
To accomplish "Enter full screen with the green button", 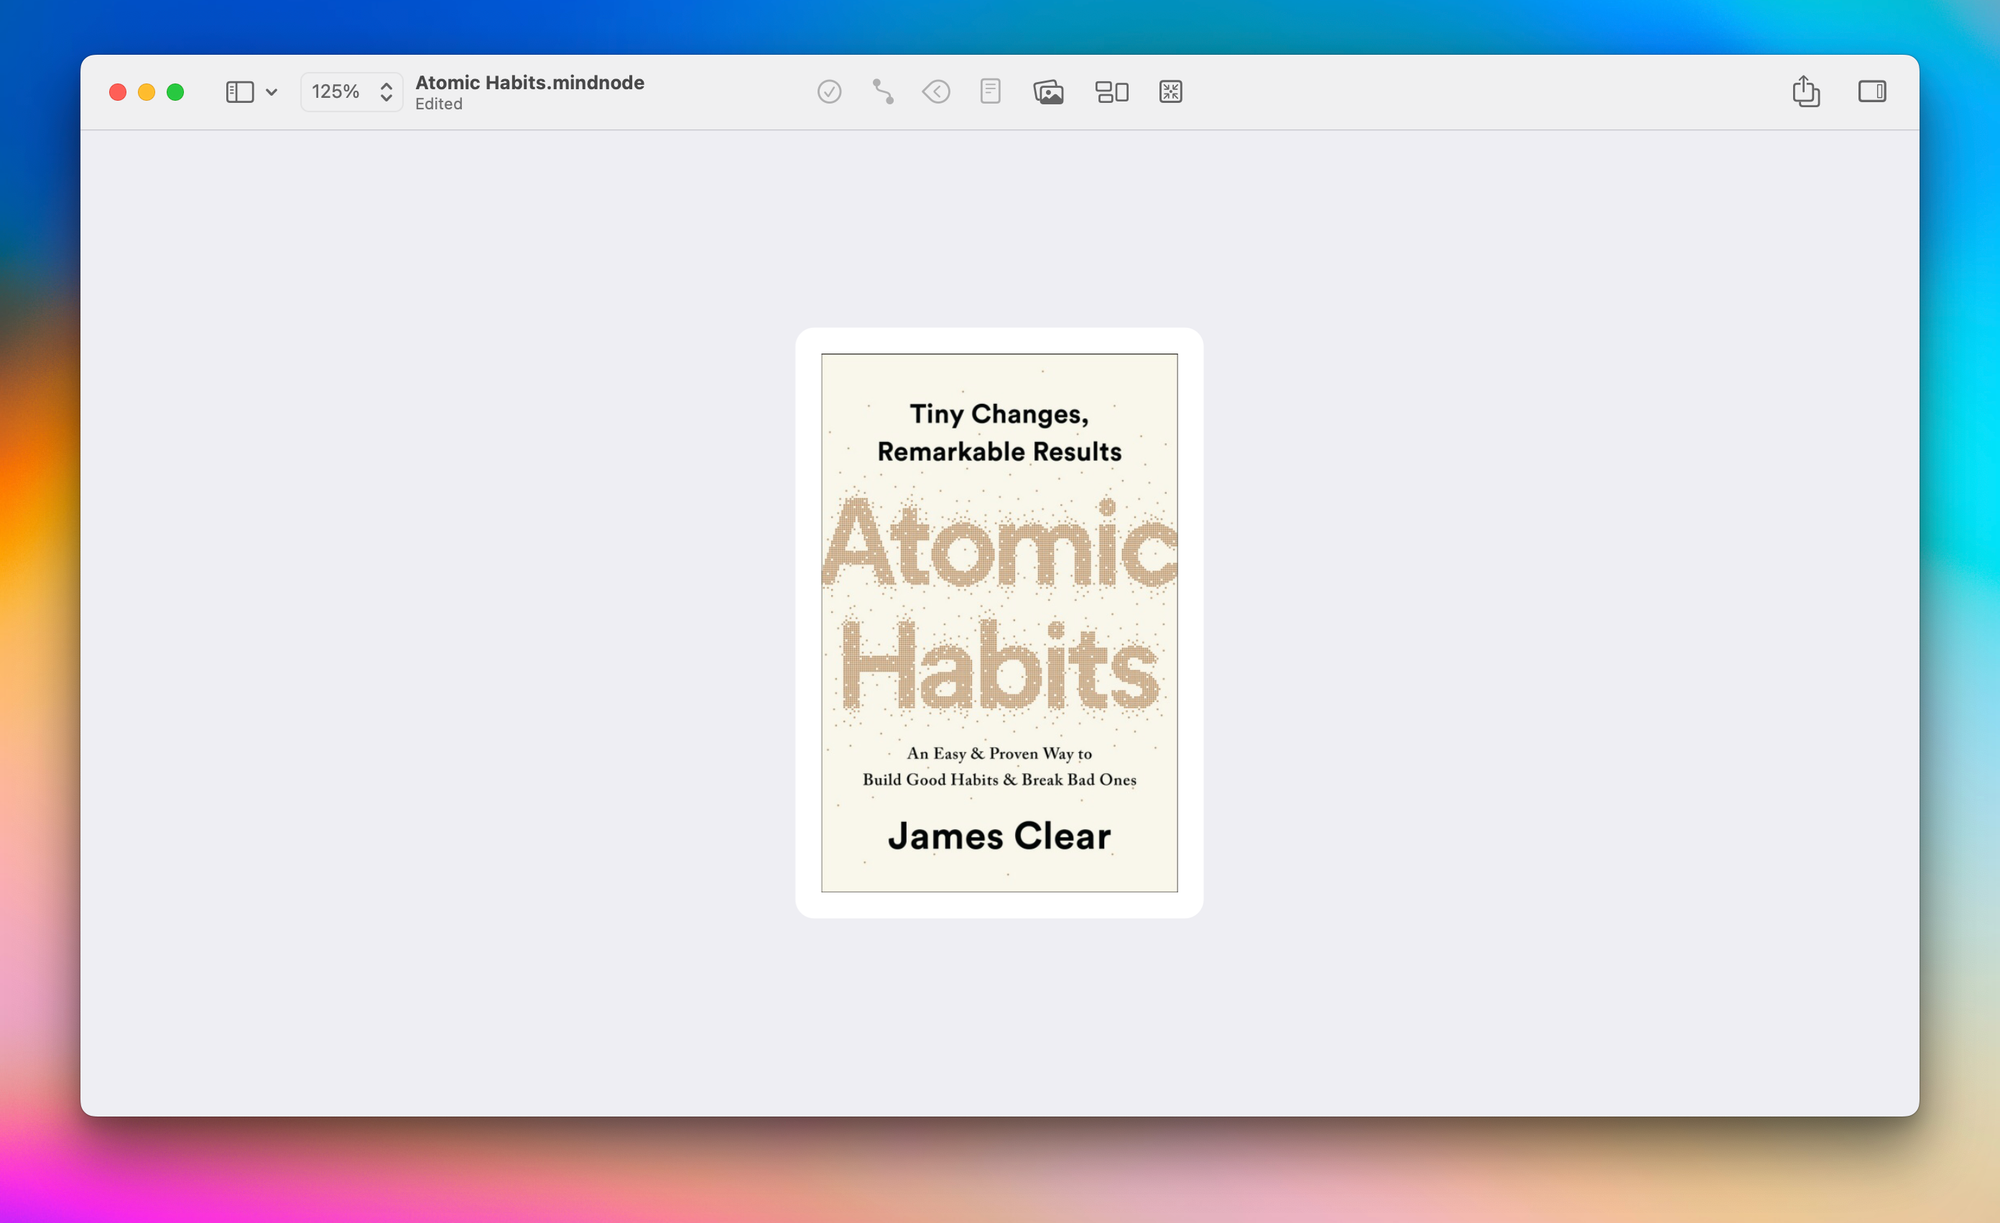I will tap(176, 92).
